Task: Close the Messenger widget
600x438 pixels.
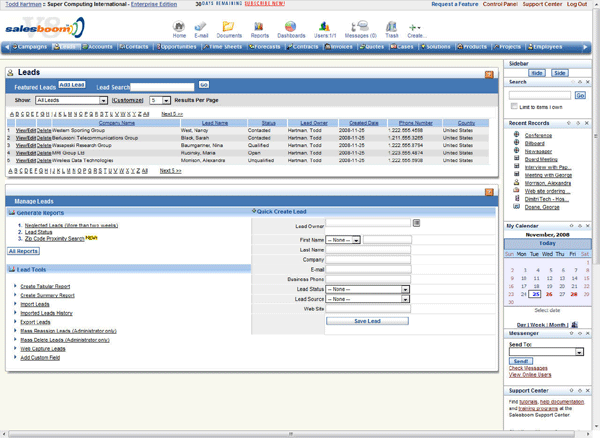Action: pyautogui.click(x=588, y=334)
